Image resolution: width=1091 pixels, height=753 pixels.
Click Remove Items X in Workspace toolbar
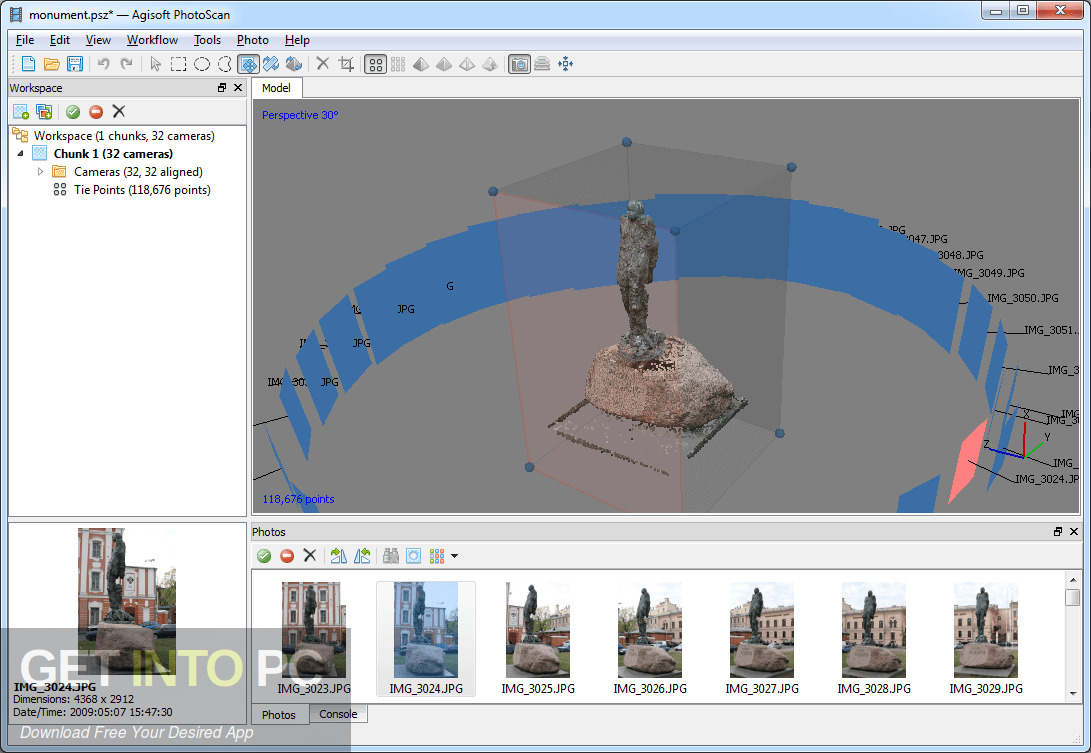[119, 111]
